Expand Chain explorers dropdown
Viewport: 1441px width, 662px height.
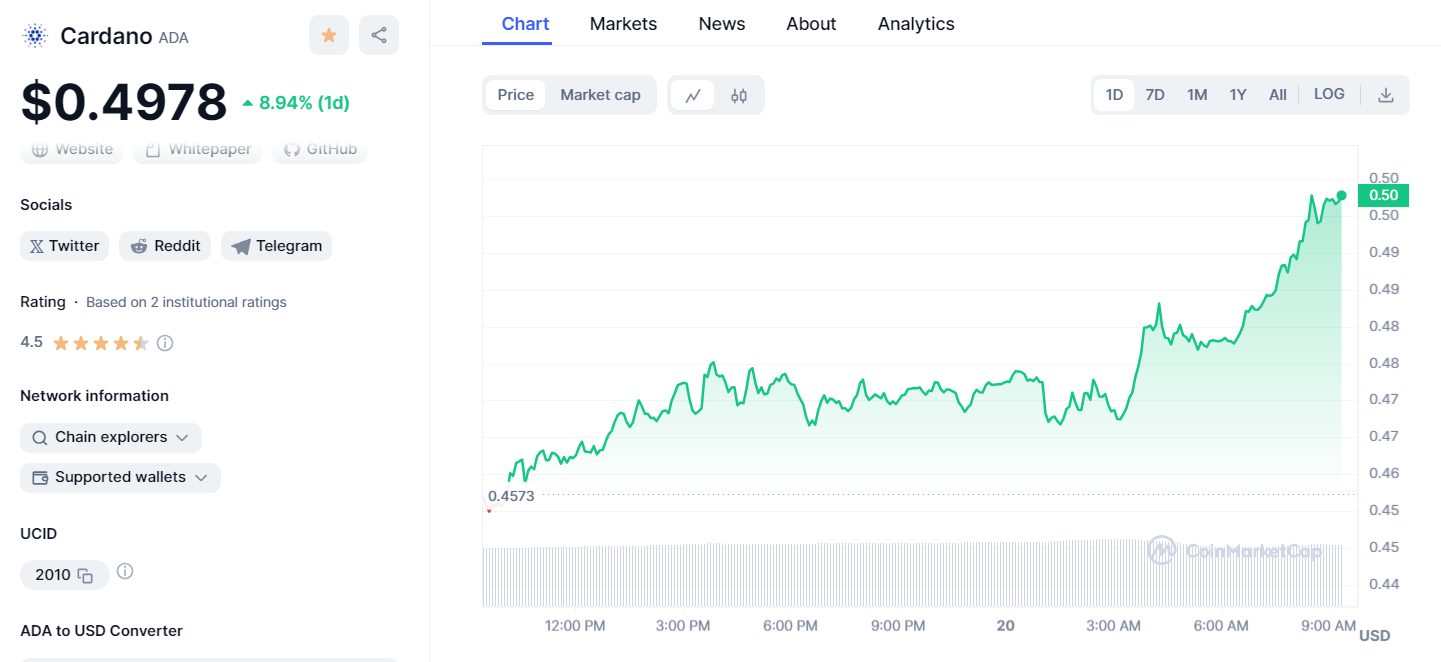[111, 438]
